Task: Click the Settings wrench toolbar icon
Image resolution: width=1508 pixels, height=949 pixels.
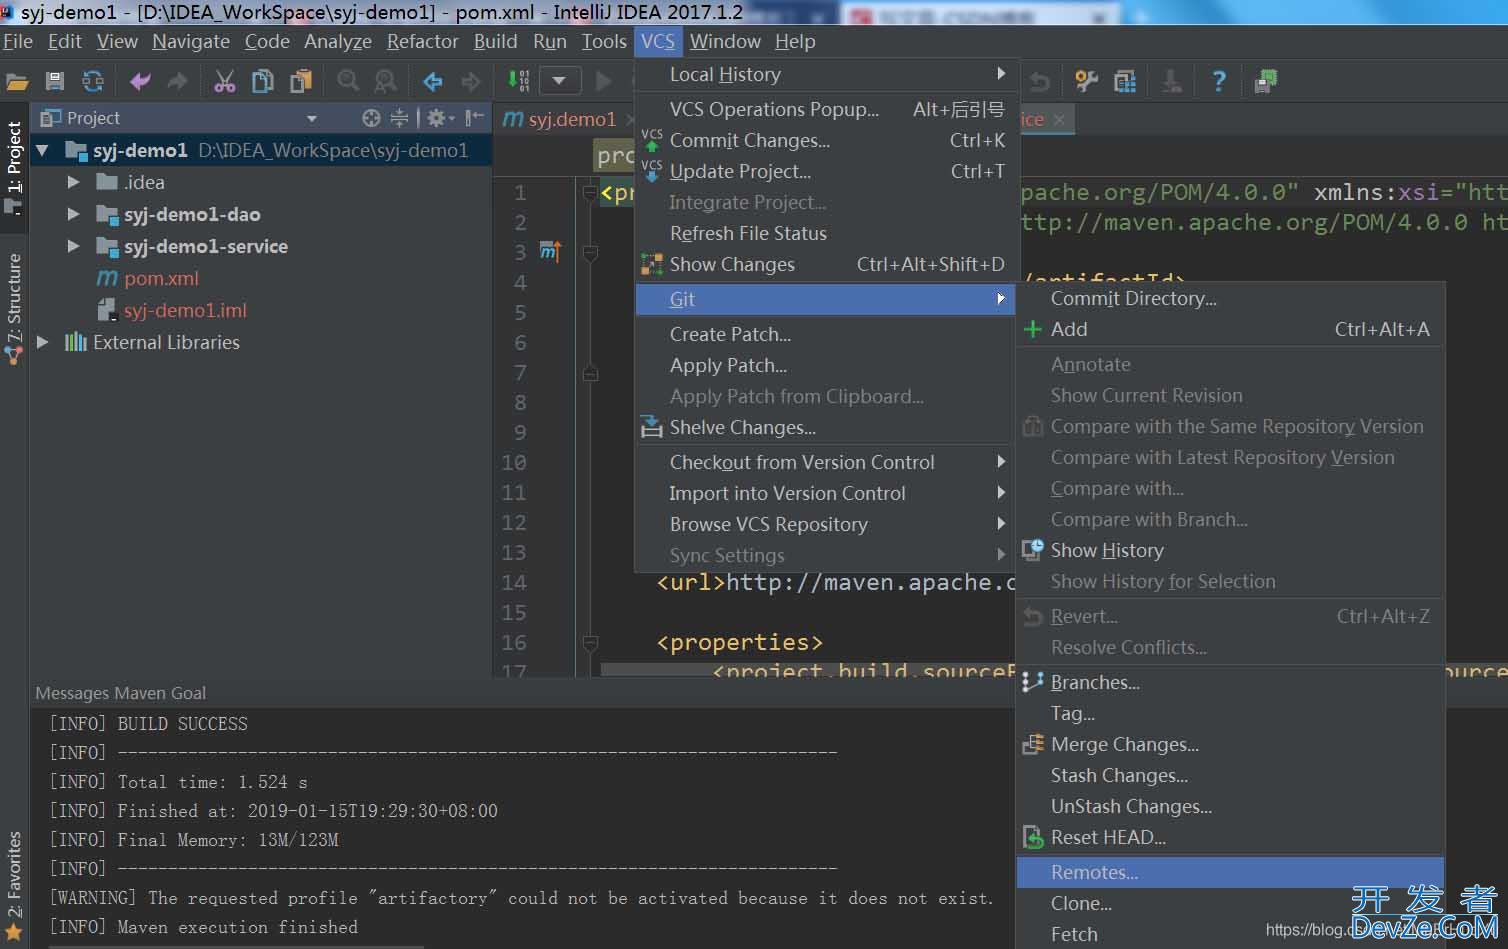Action: coord(1087,82)
